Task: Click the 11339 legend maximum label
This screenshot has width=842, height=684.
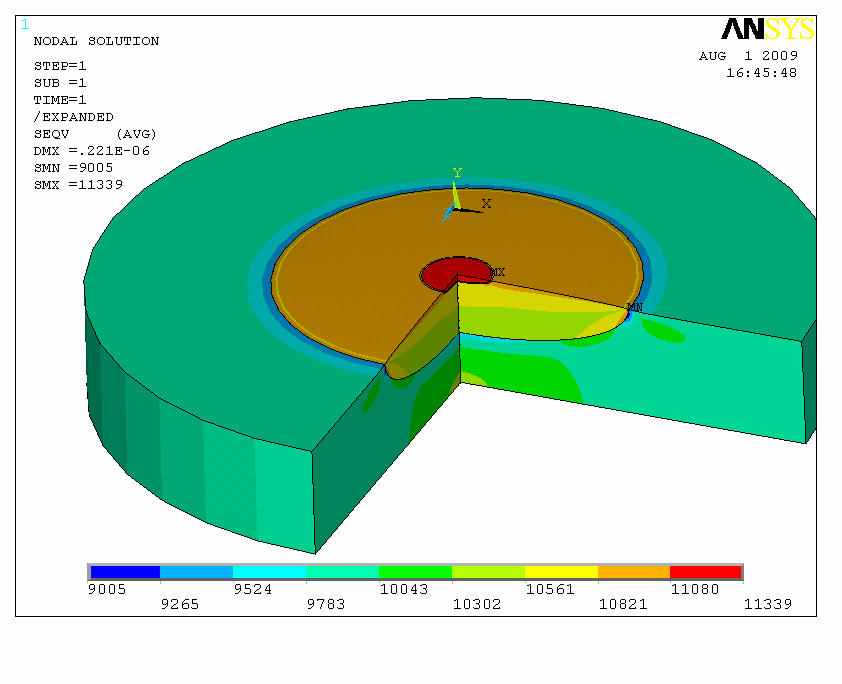Action: coord(770,605)
